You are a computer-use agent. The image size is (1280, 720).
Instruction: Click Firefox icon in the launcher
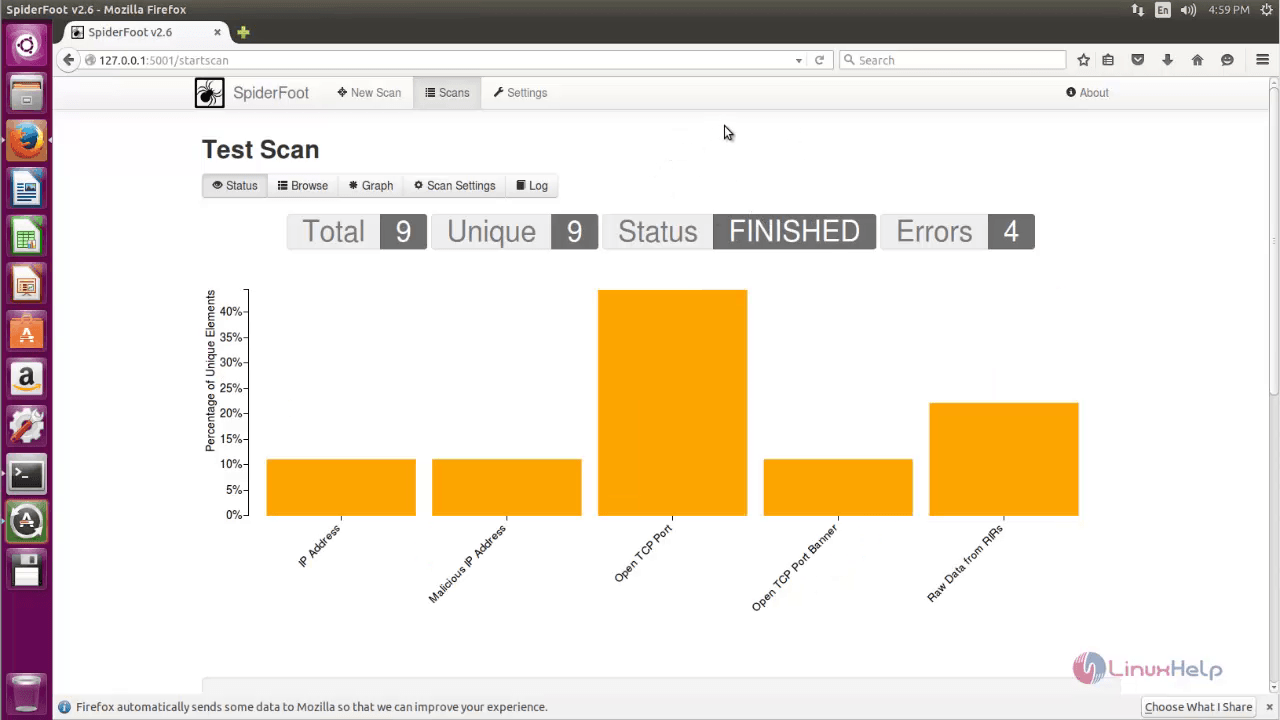[26, 141]
